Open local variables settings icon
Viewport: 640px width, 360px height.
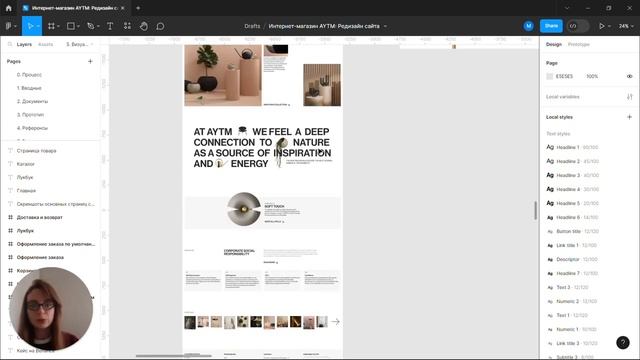pos(629,97)
